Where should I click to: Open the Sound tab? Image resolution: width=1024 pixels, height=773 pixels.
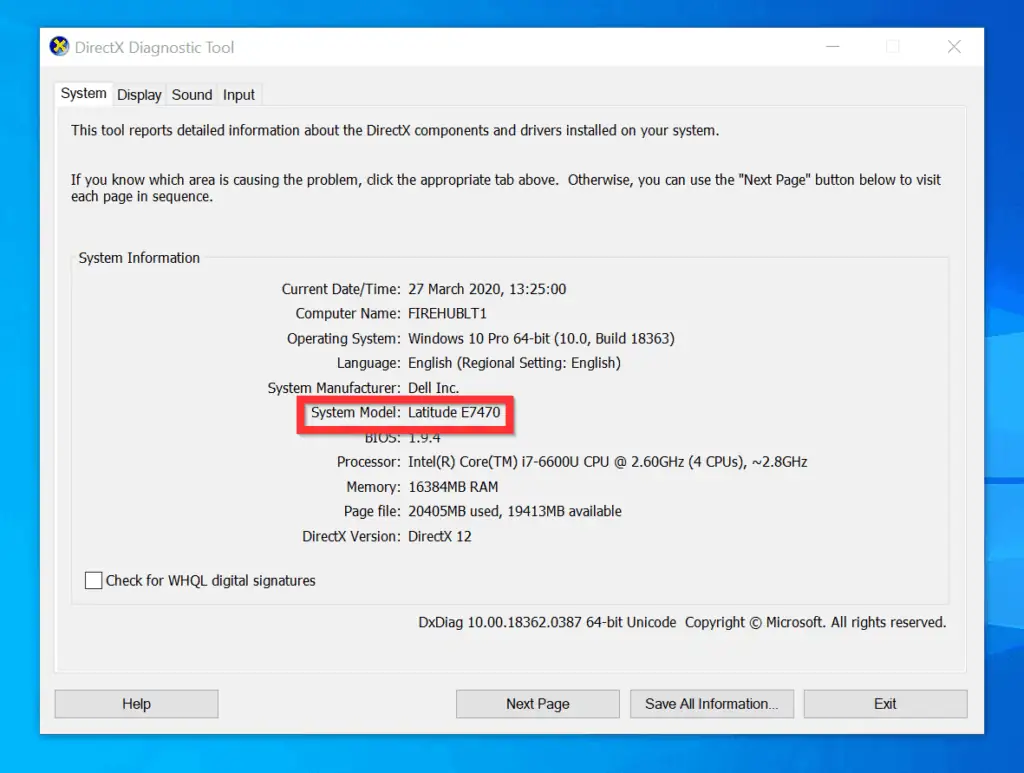191,94
